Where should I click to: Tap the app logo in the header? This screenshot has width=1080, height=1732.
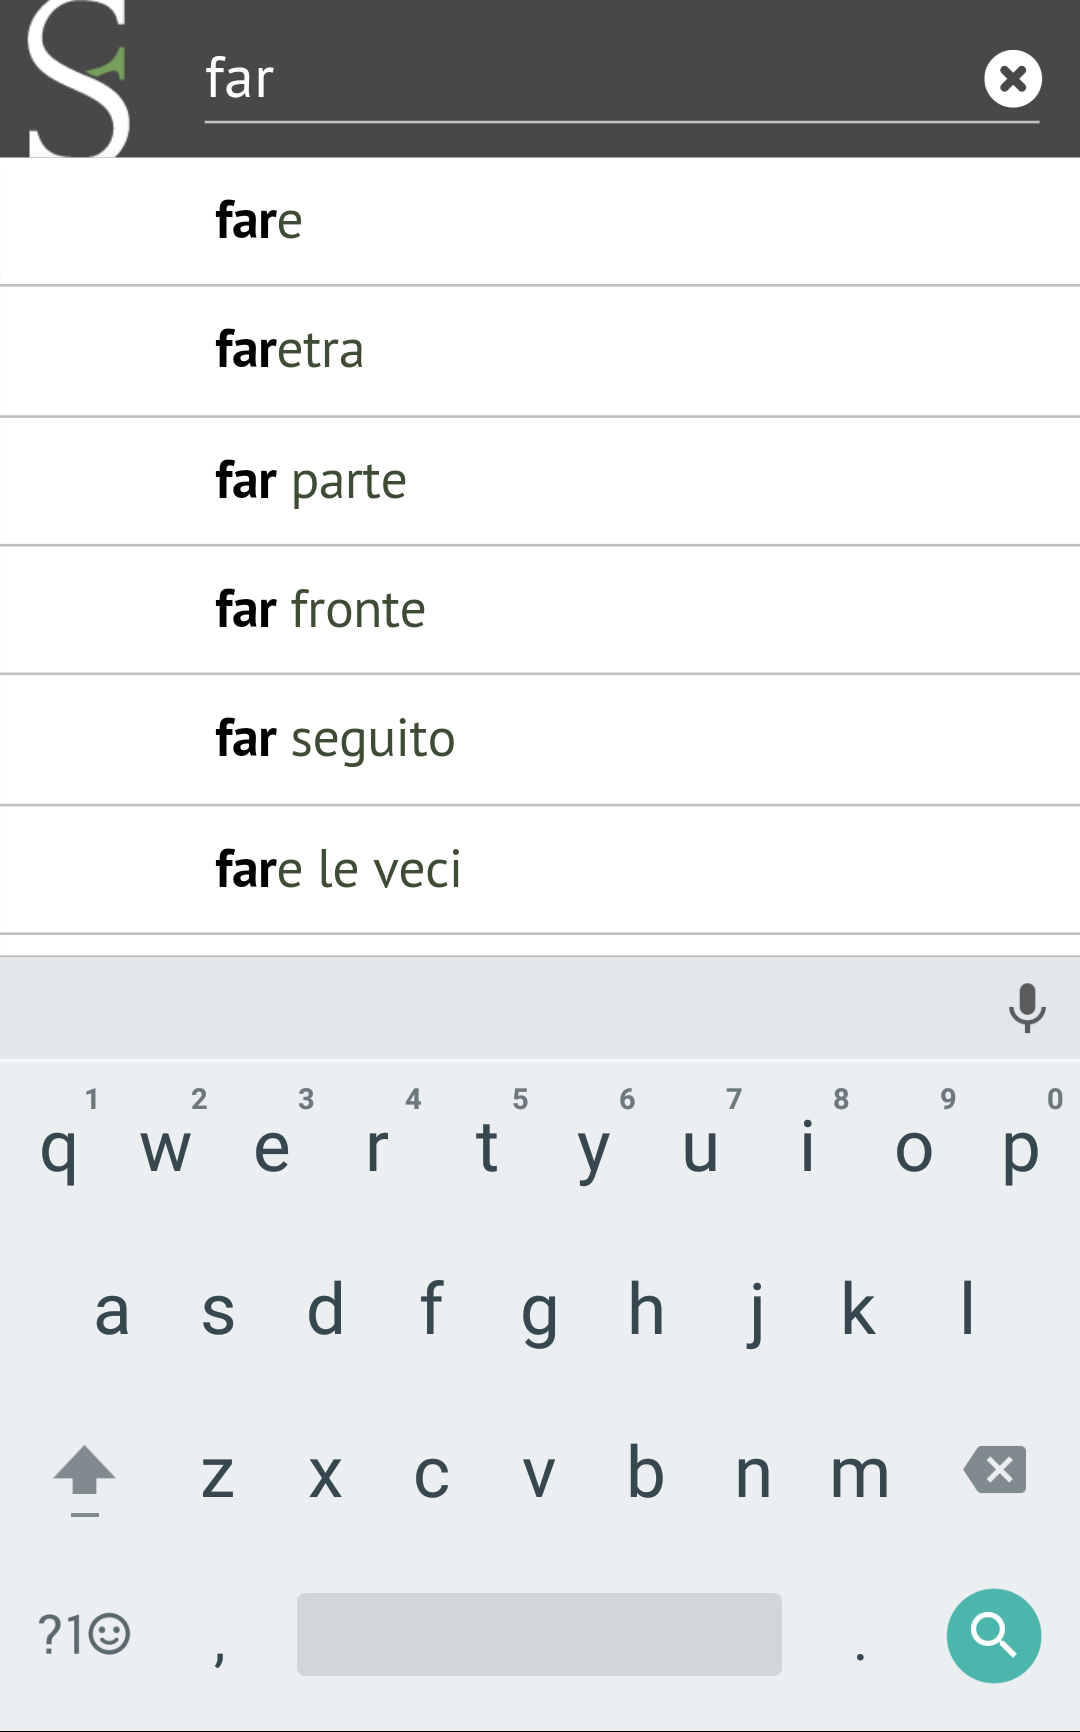coord(79,80)
